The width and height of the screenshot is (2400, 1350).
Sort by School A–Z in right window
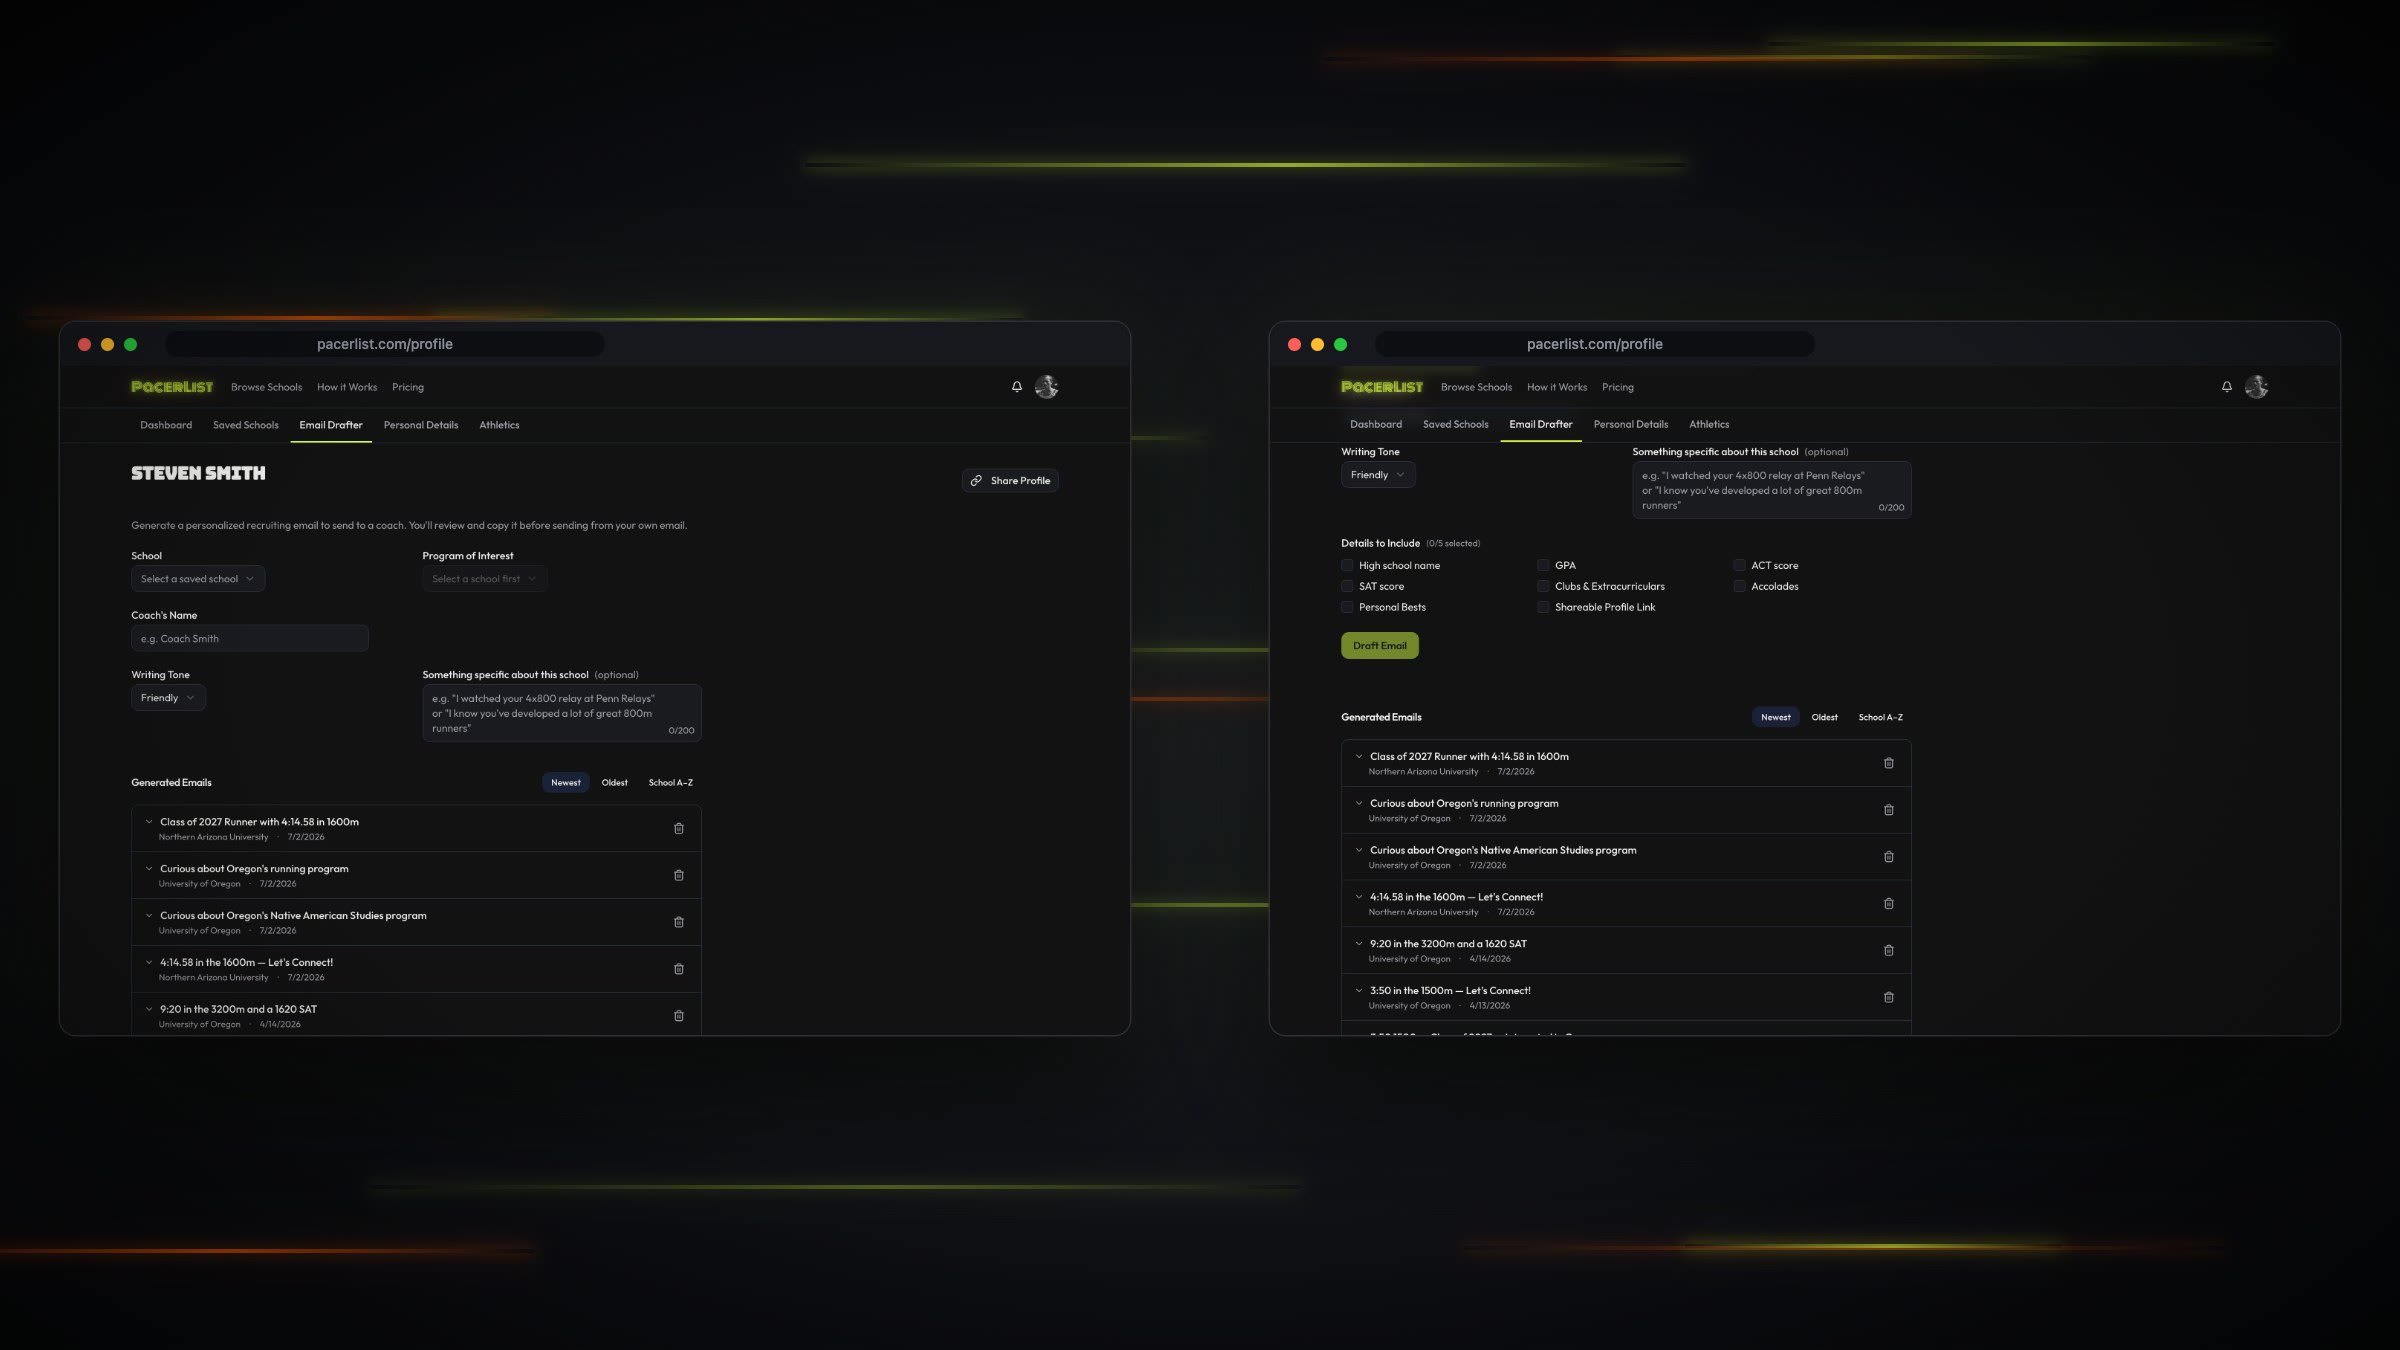point(1881,718)
